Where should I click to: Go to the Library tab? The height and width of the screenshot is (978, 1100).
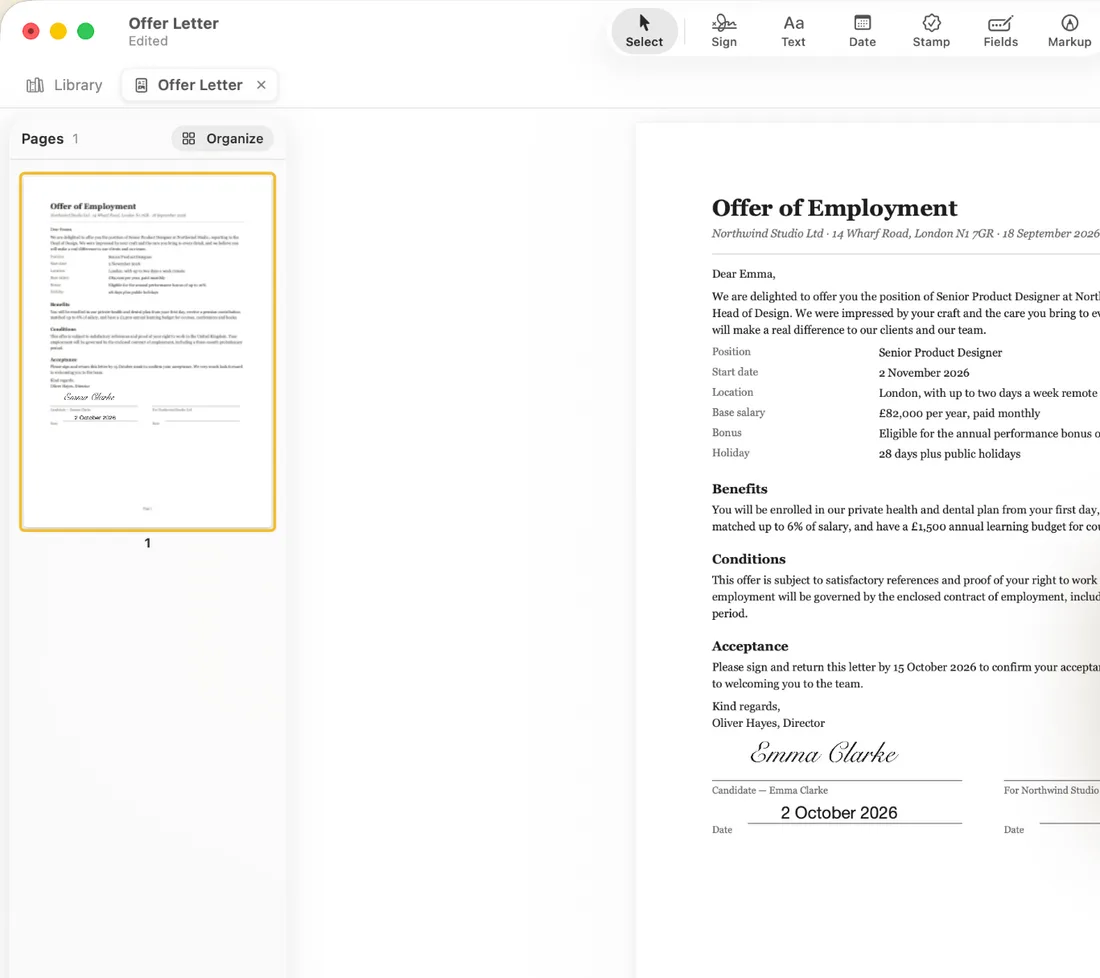[x=65, y=85]
